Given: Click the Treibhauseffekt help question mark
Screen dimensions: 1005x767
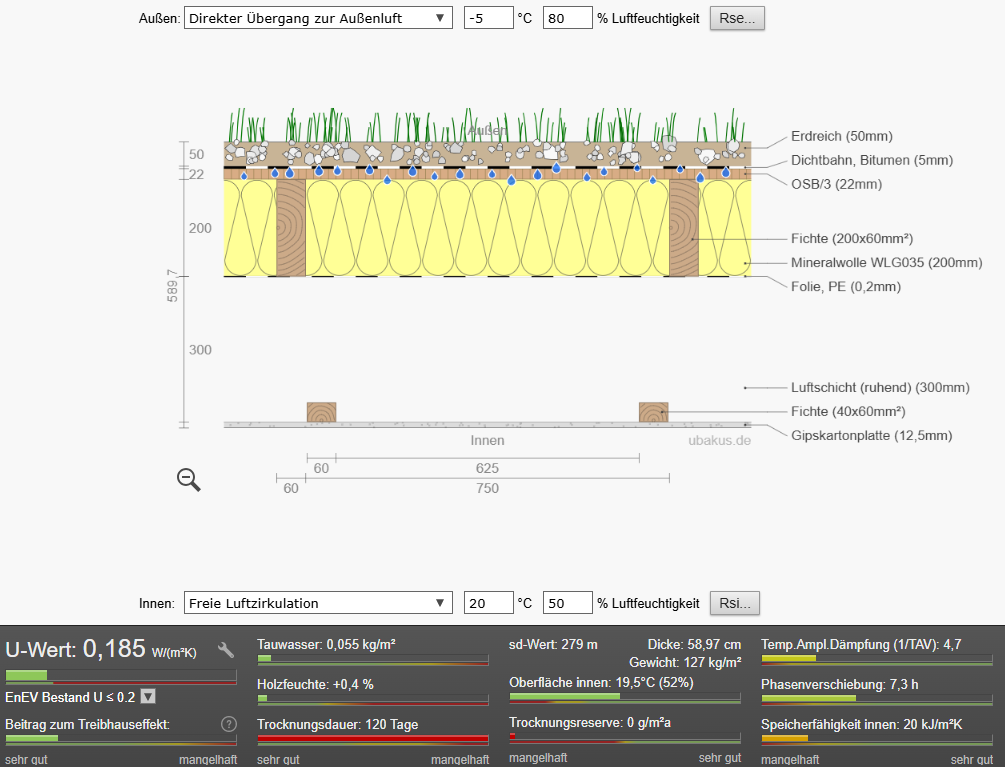Looking at the screenshot, I should pos(228,724).
